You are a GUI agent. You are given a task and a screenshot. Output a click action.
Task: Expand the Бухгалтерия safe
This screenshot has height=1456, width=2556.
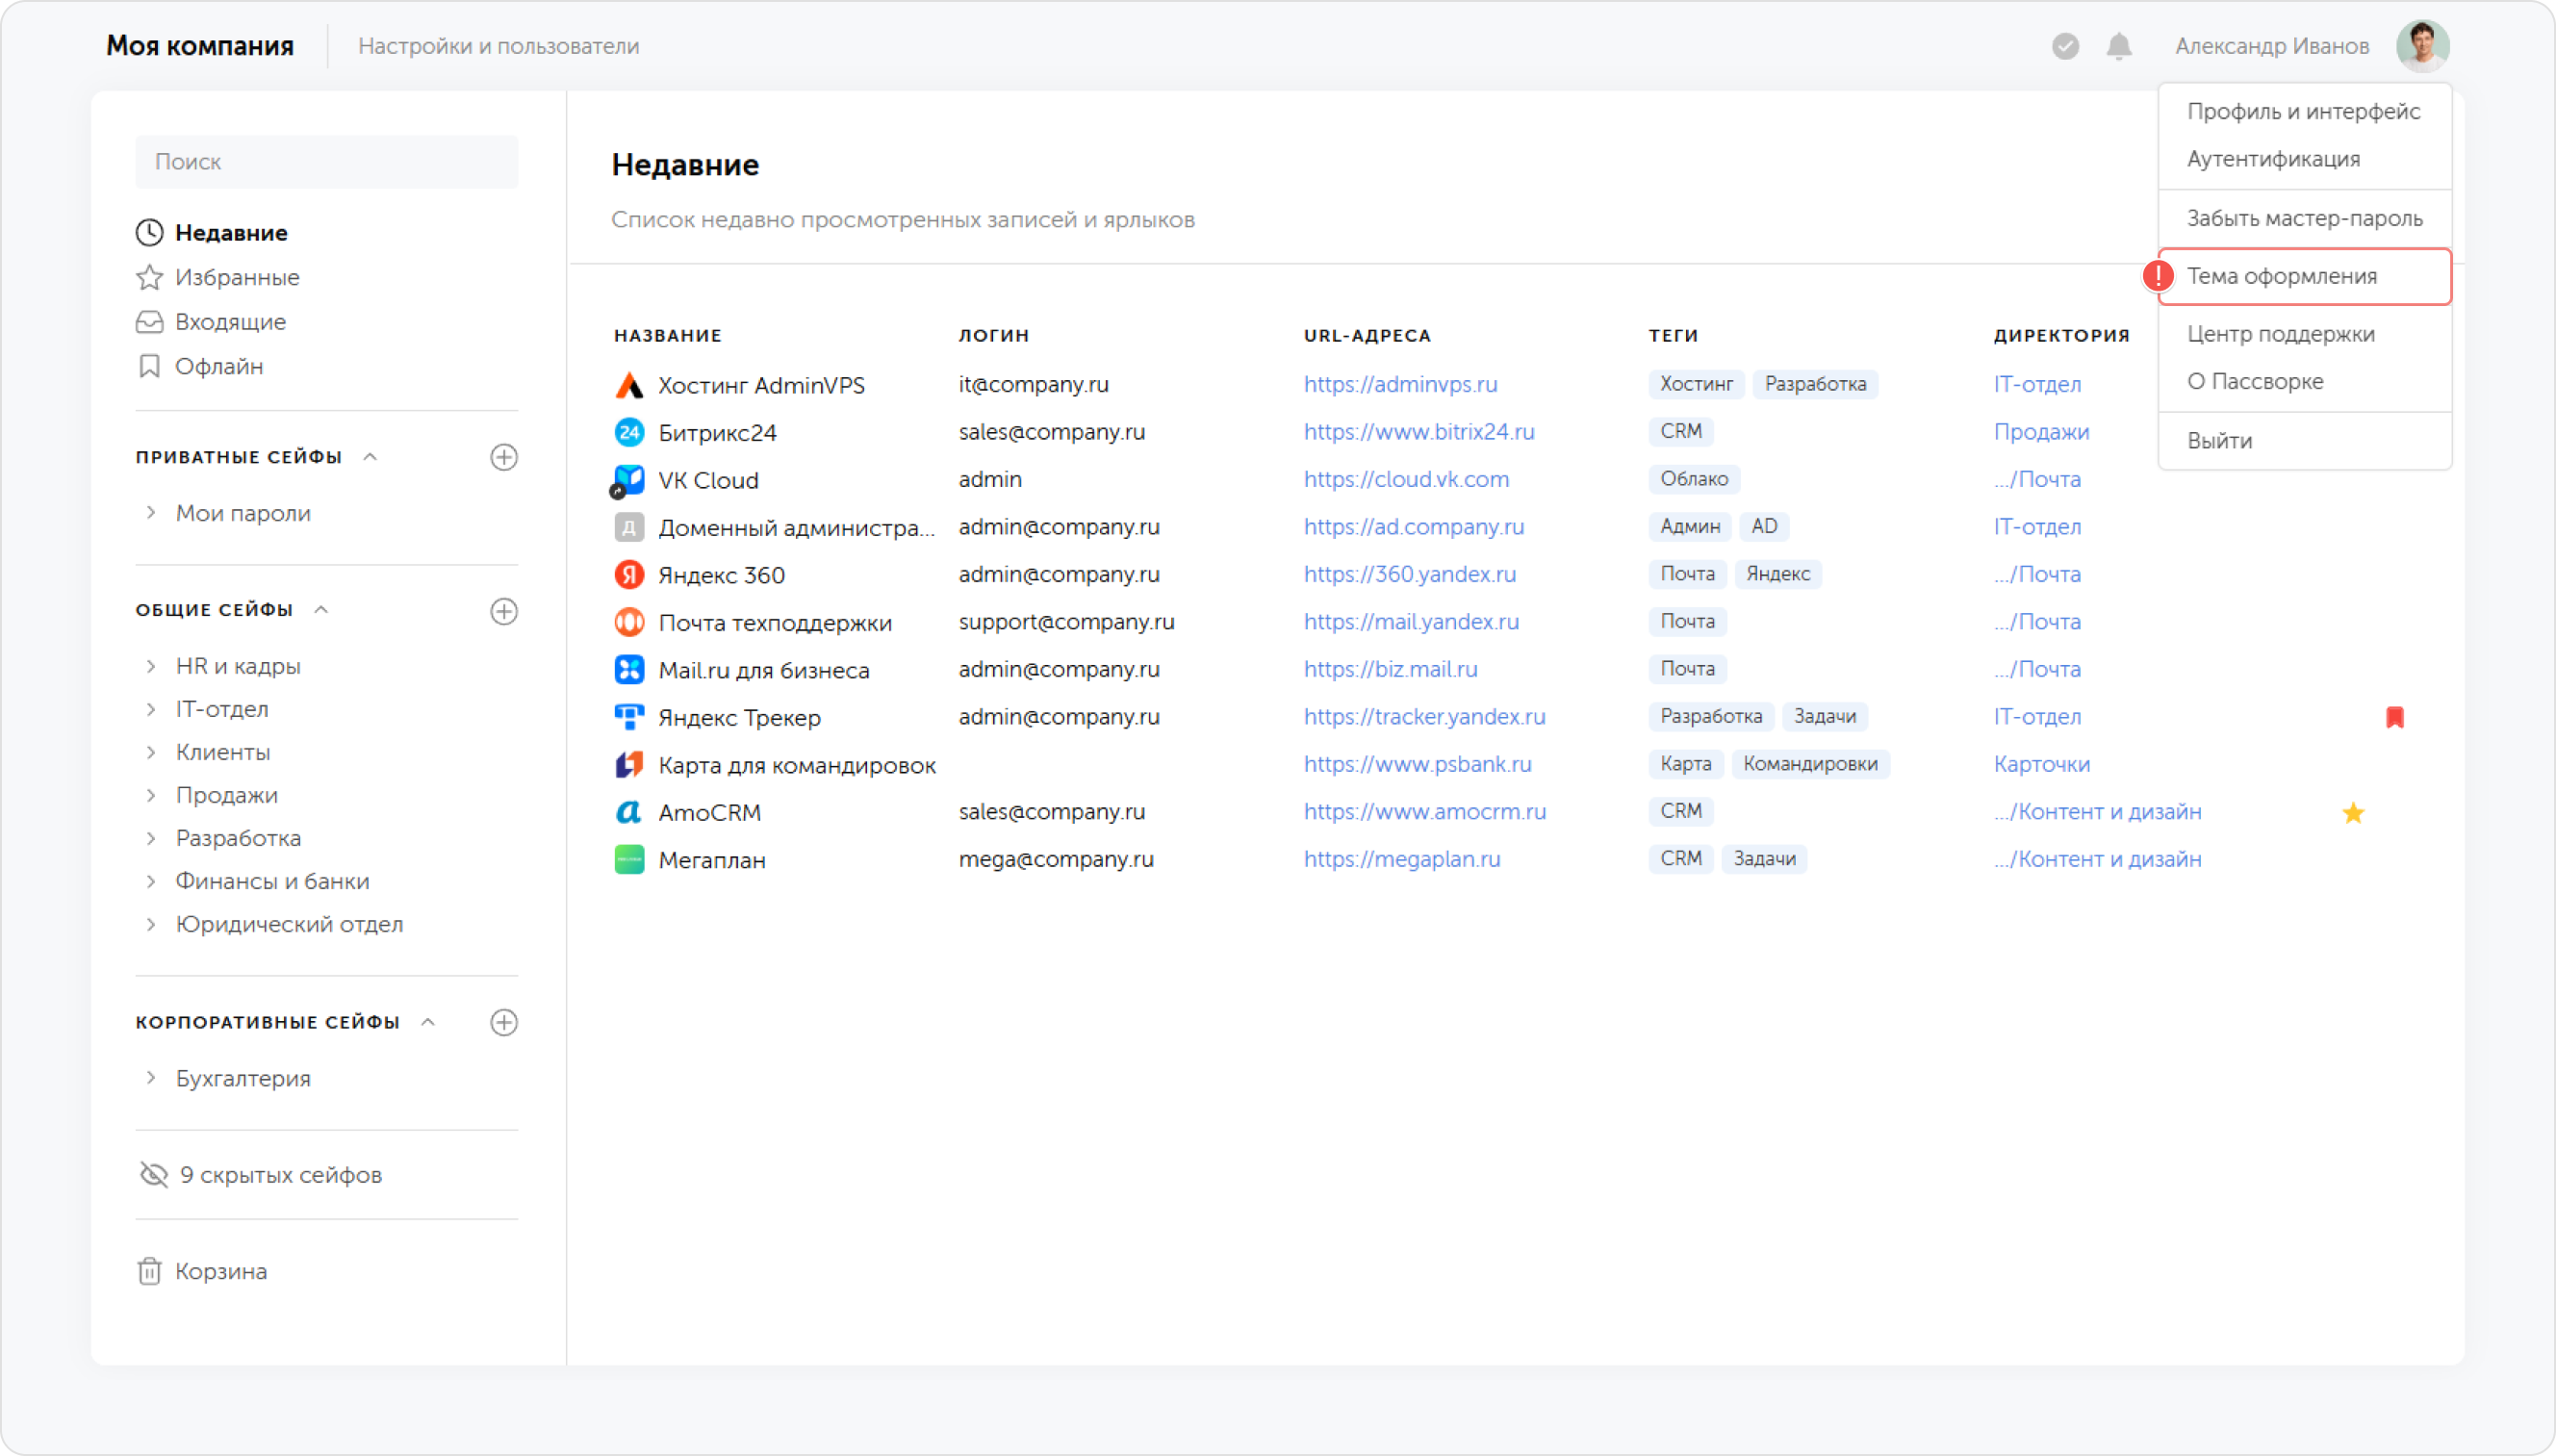(x=151, y=1078)
